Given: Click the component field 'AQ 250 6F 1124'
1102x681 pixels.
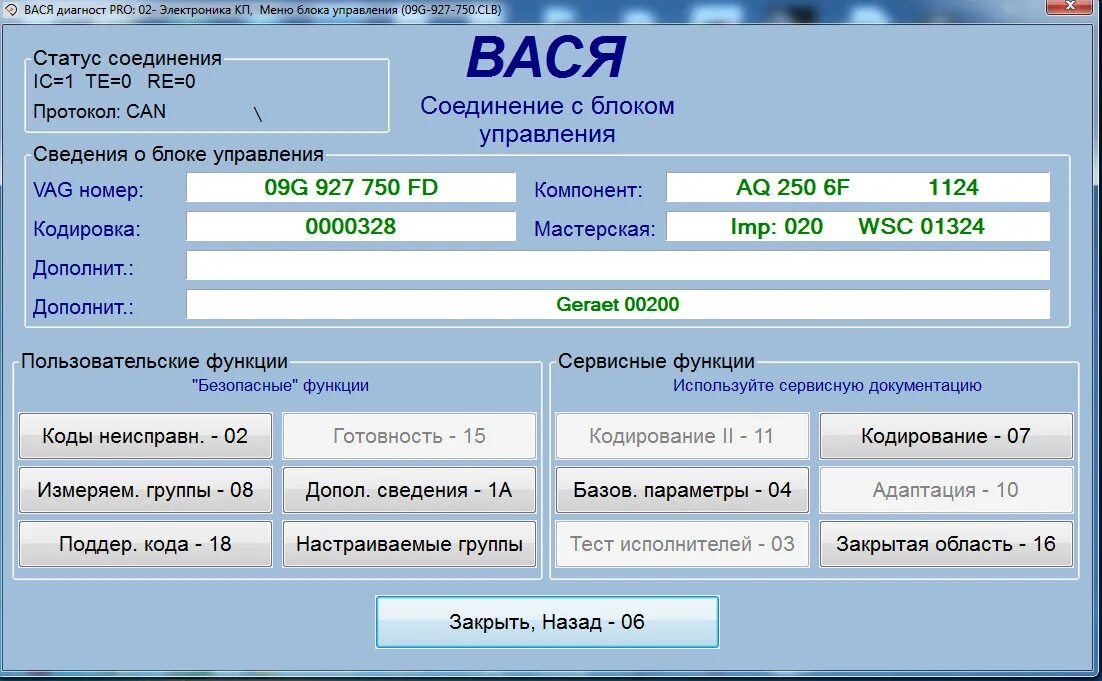Looking at the screenshot, I should pyautogui.click(x=858, y=188).
